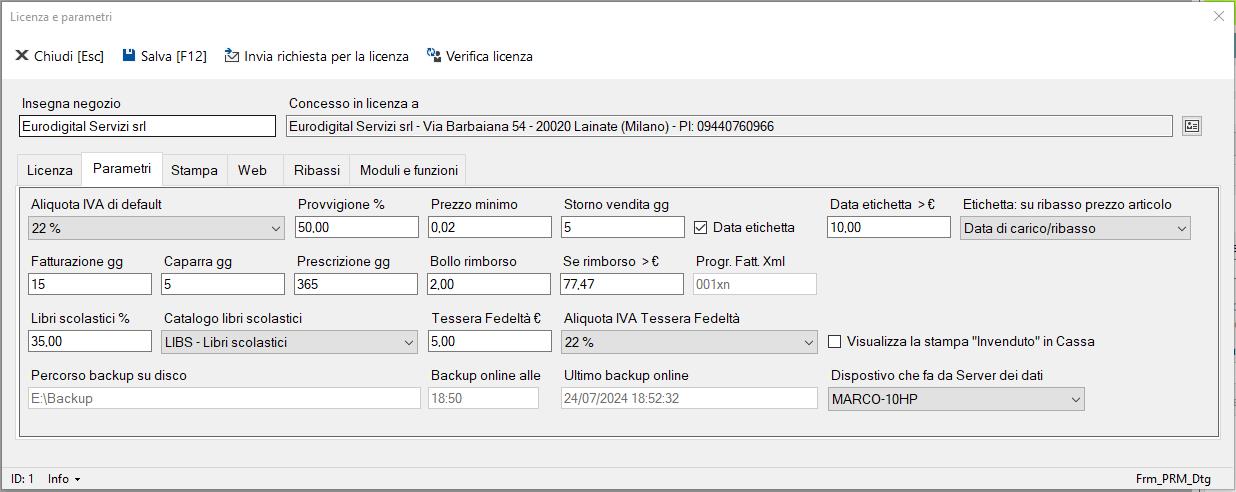Click the Frm_PRM_Dtg status bar text
The height and width of the screenshot is (492, 1236).
(x=1173, y=479)
